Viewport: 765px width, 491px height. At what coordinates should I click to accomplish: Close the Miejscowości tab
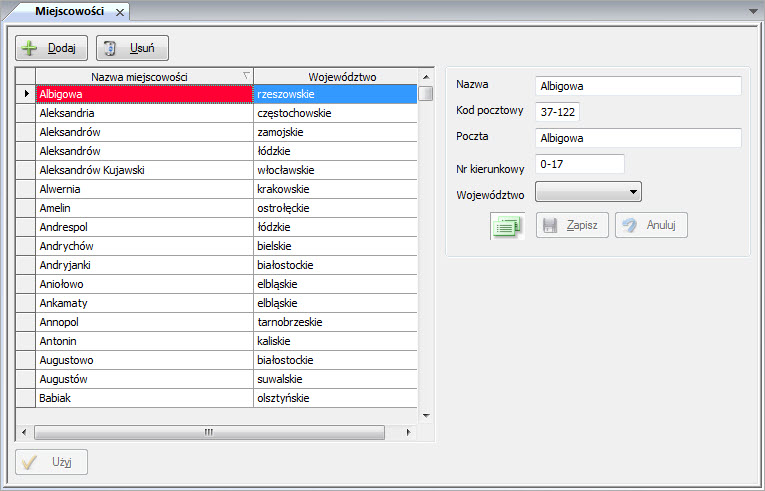pyautogui.click(x=120, y=12)
